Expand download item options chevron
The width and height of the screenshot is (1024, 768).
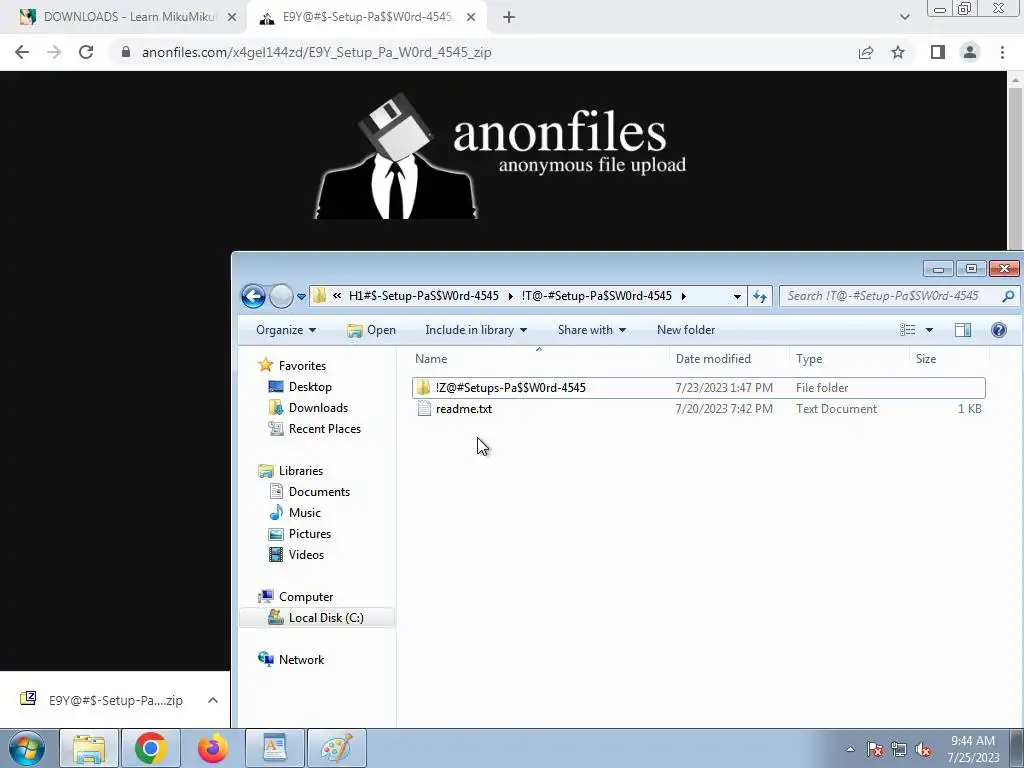point(213,700)
